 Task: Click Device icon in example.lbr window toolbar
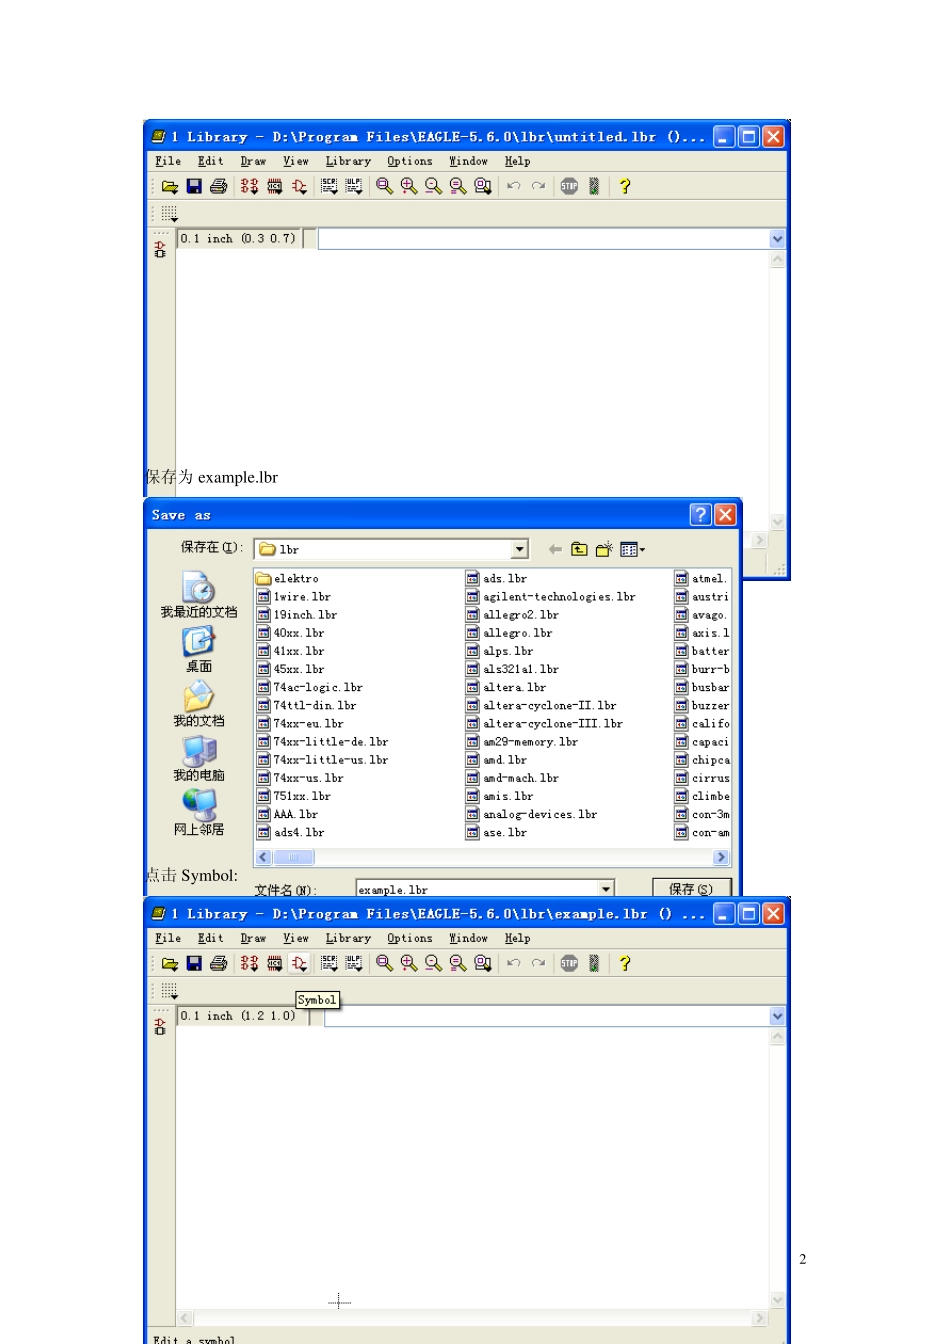point(249,963)
